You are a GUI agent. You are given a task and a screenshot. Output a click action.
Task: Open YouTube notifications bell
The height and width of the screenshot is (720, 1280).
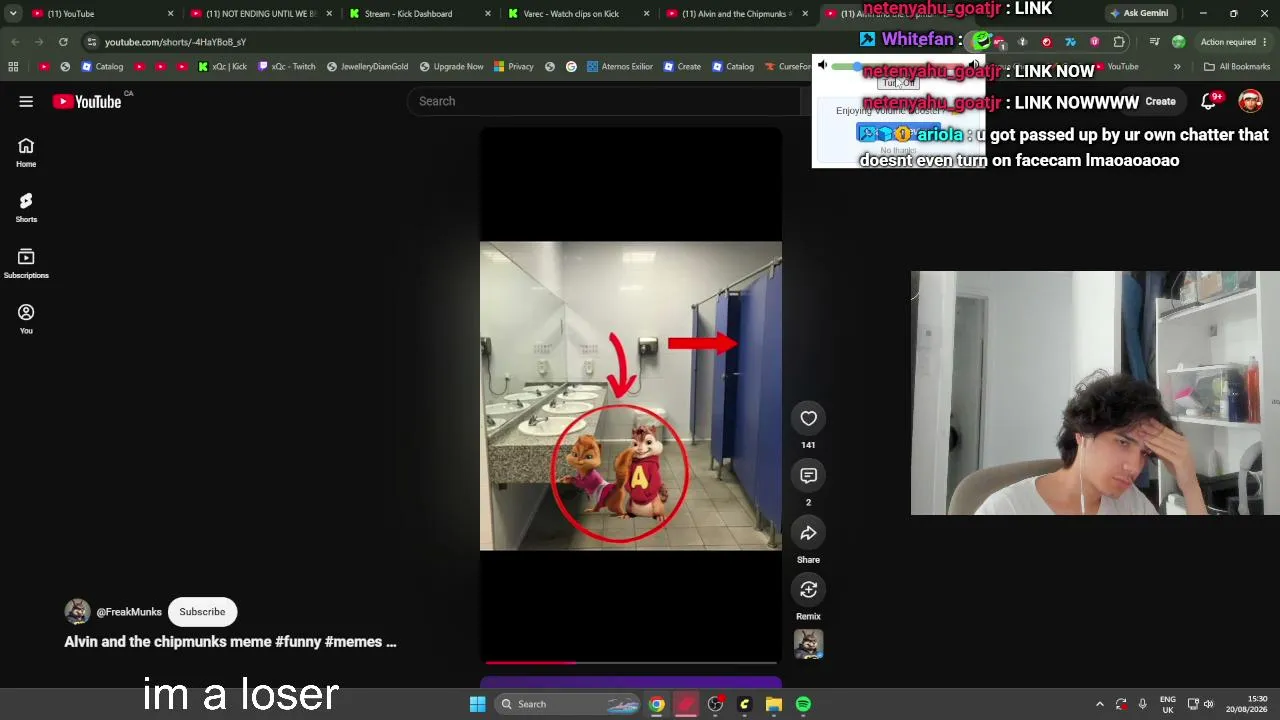coord(1208,101)
